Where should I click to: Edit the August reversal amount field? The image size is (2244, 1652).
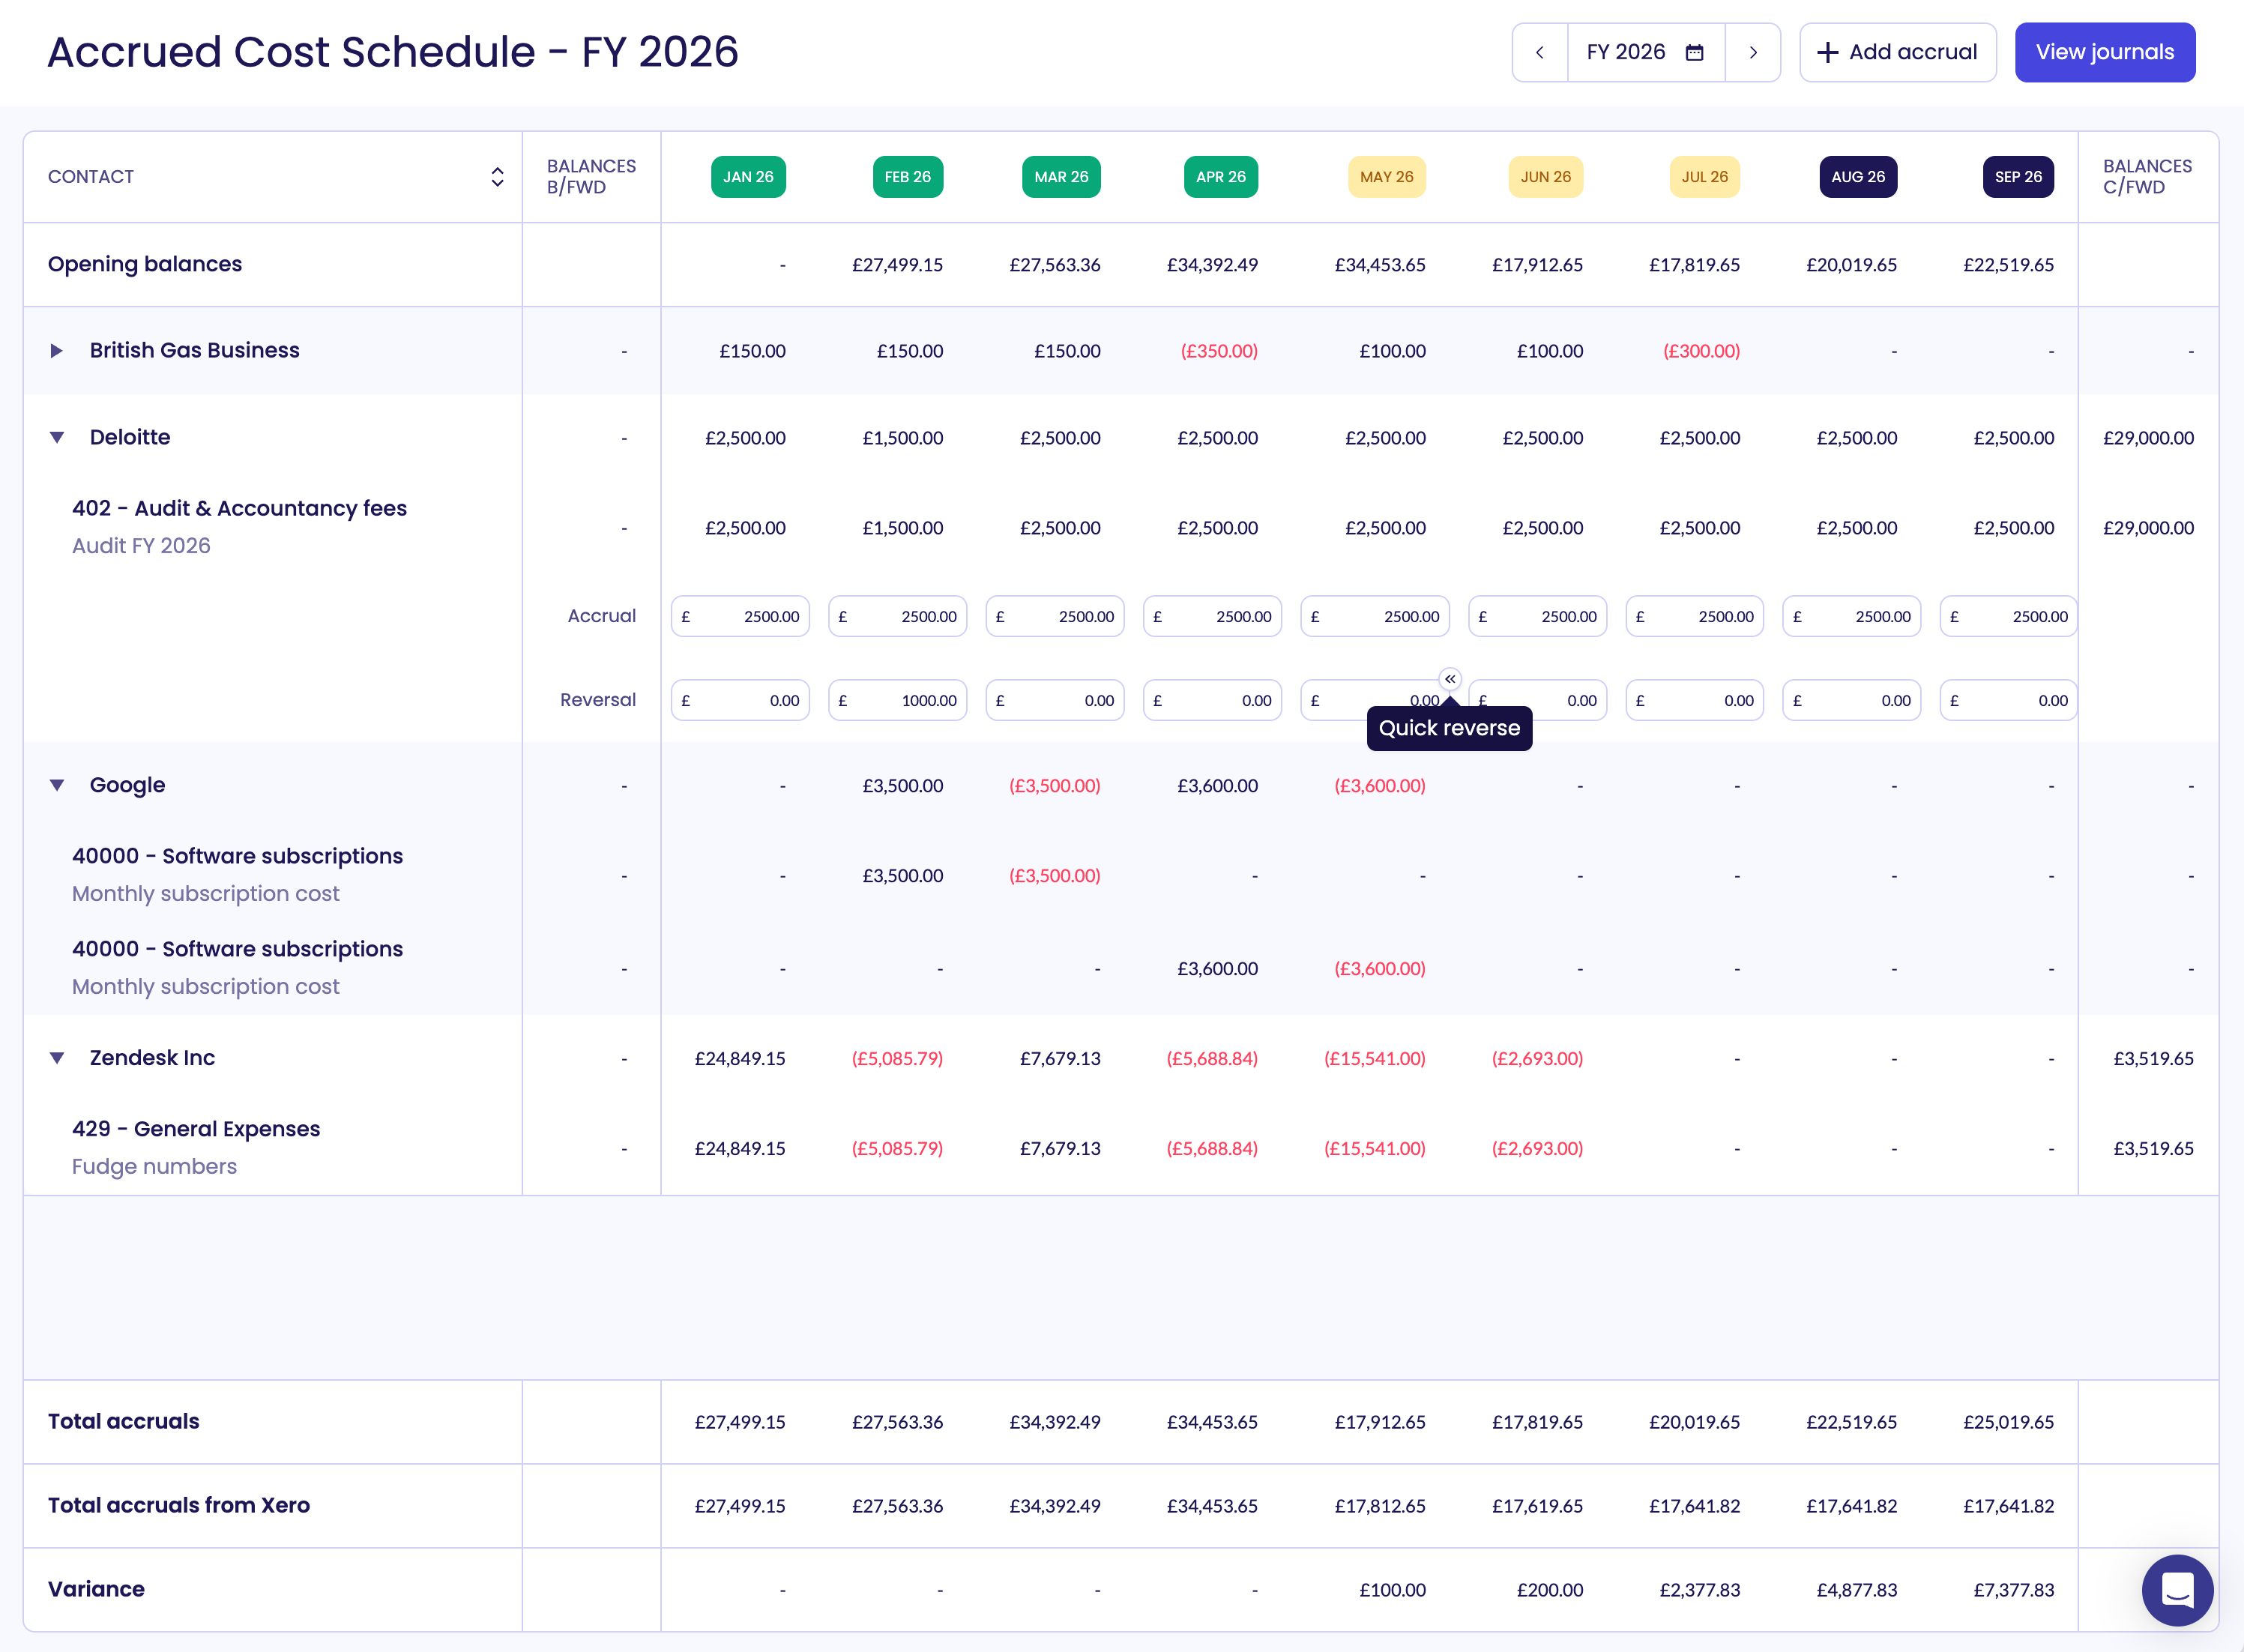click(1852, 700)
